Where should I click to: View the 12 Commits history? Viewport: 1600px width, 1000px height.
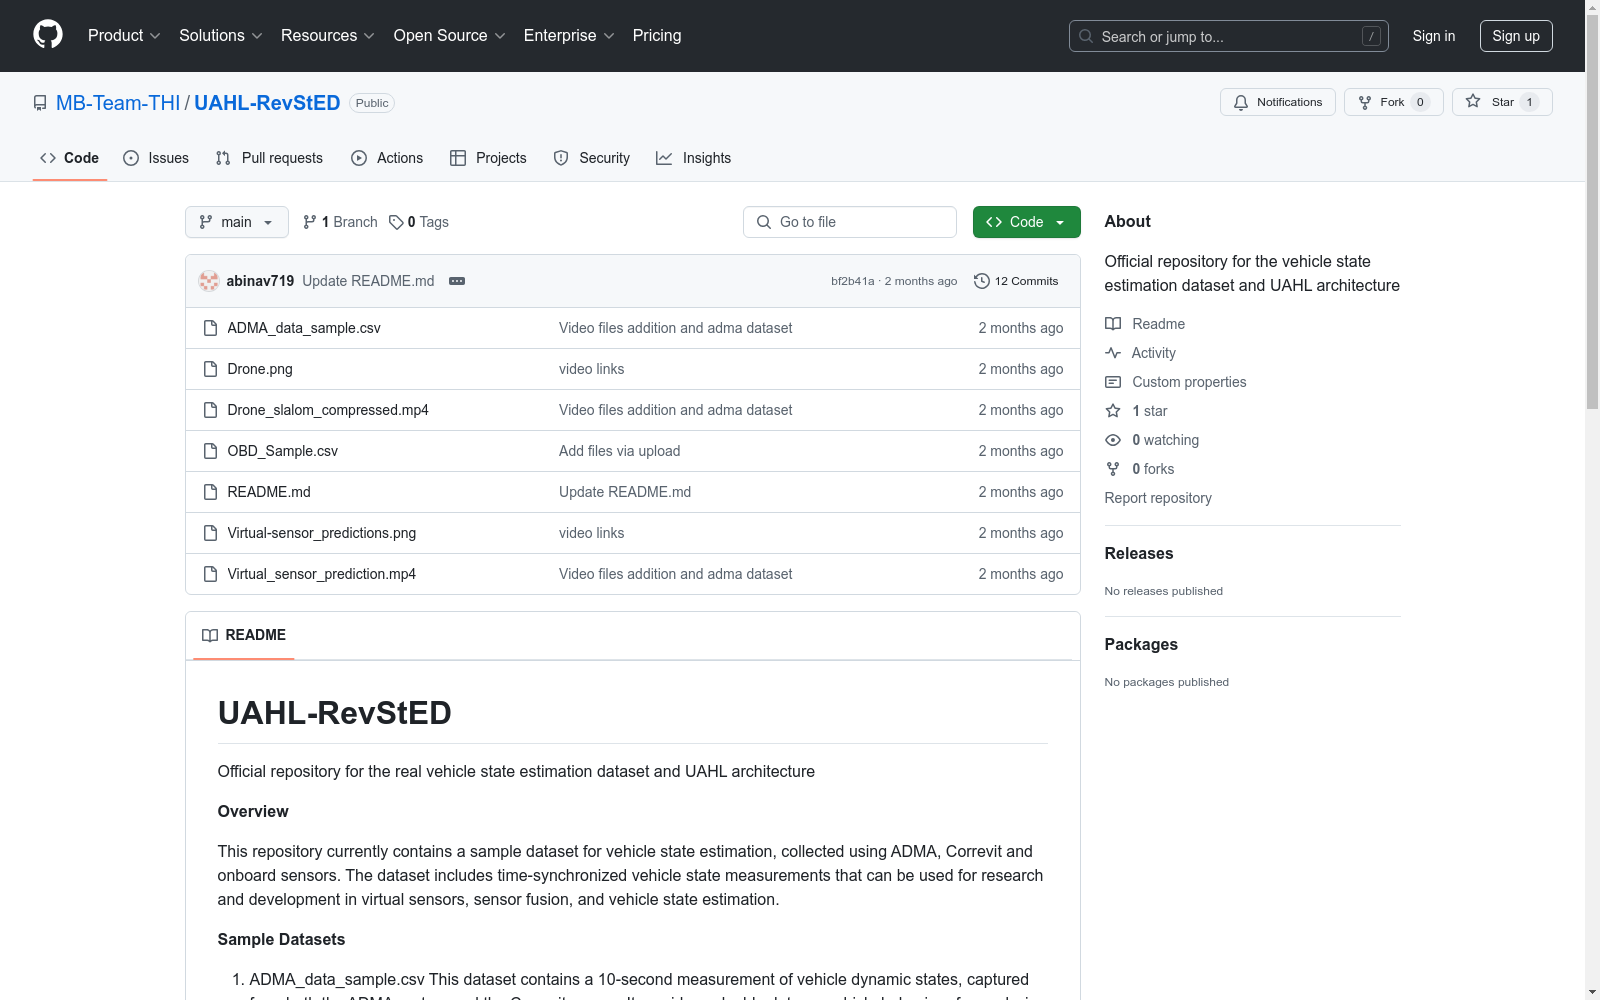tap(1016, 281)
